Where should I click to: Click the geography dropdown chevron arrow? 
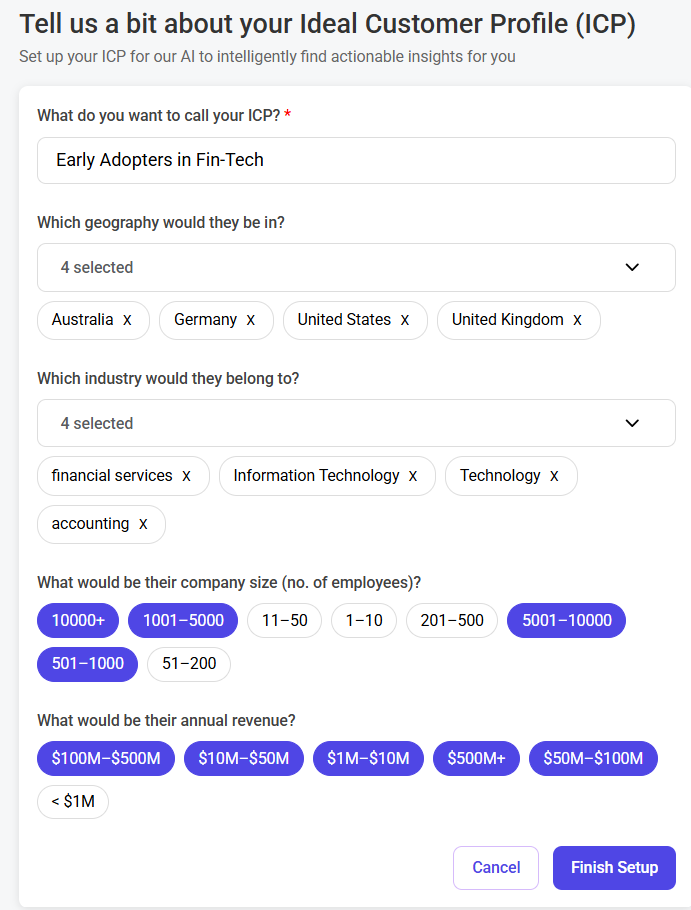point(632,268)
